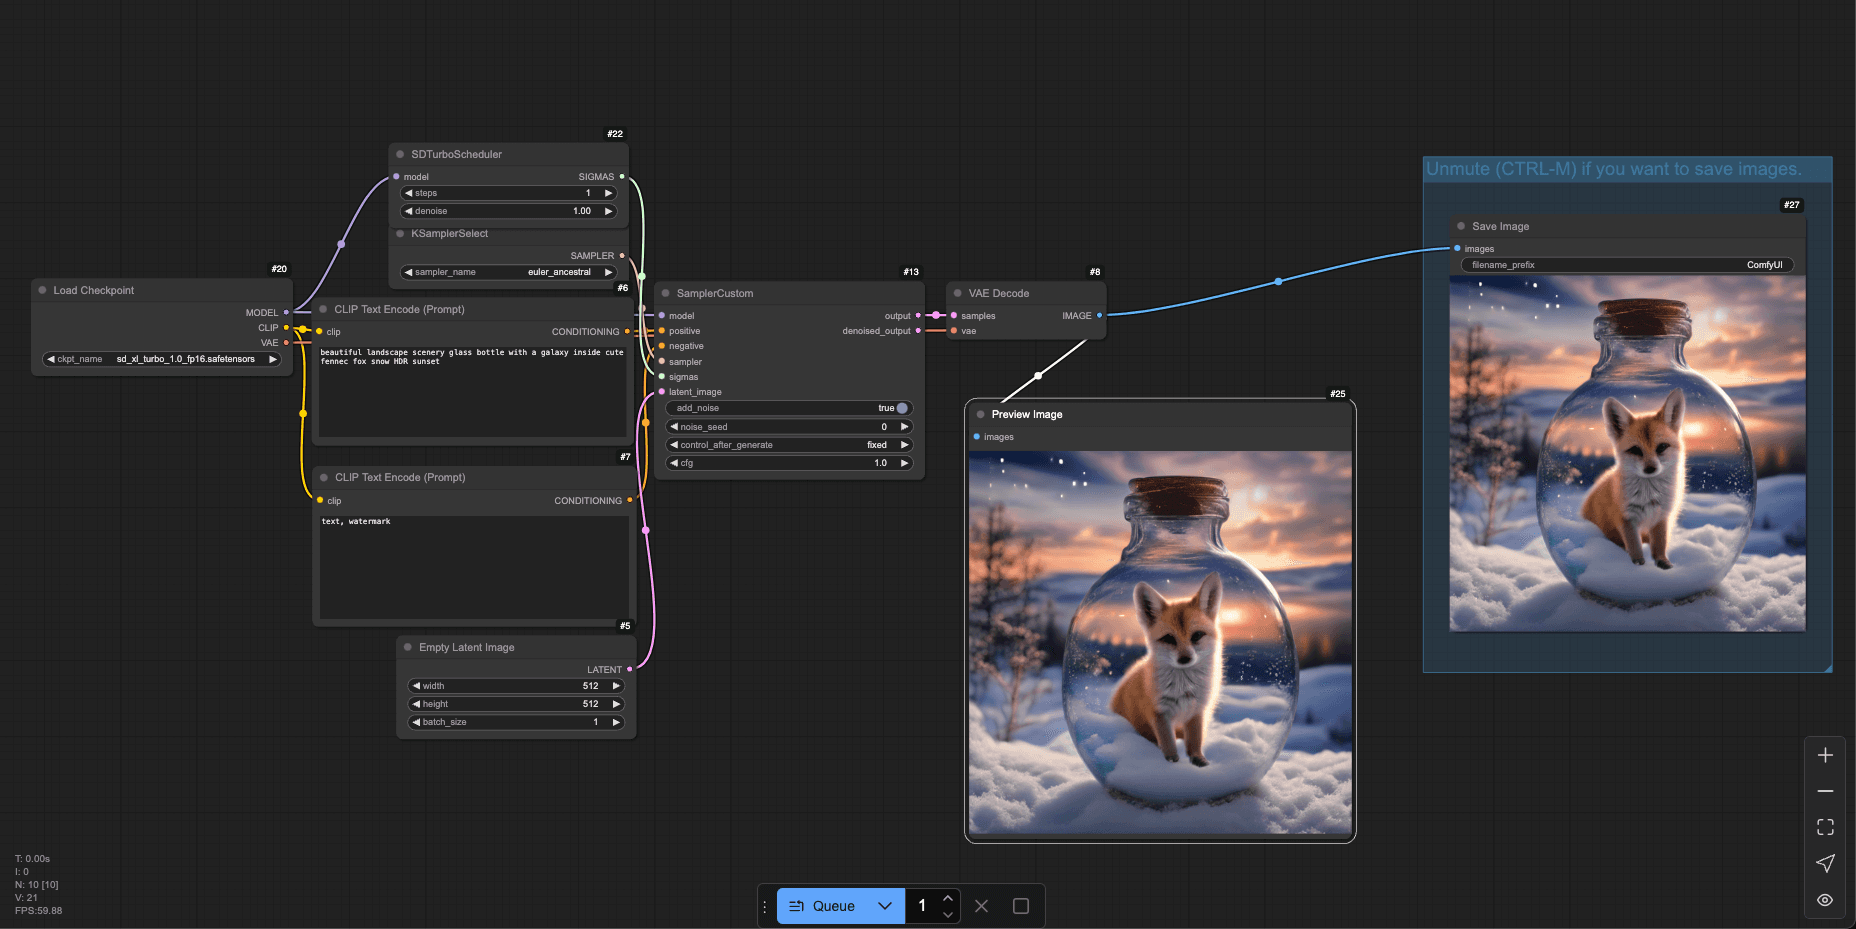Viewport: 1856px width, 929px height.
Task: Open the Queue dropdown chevron
Action: [884, 906]
